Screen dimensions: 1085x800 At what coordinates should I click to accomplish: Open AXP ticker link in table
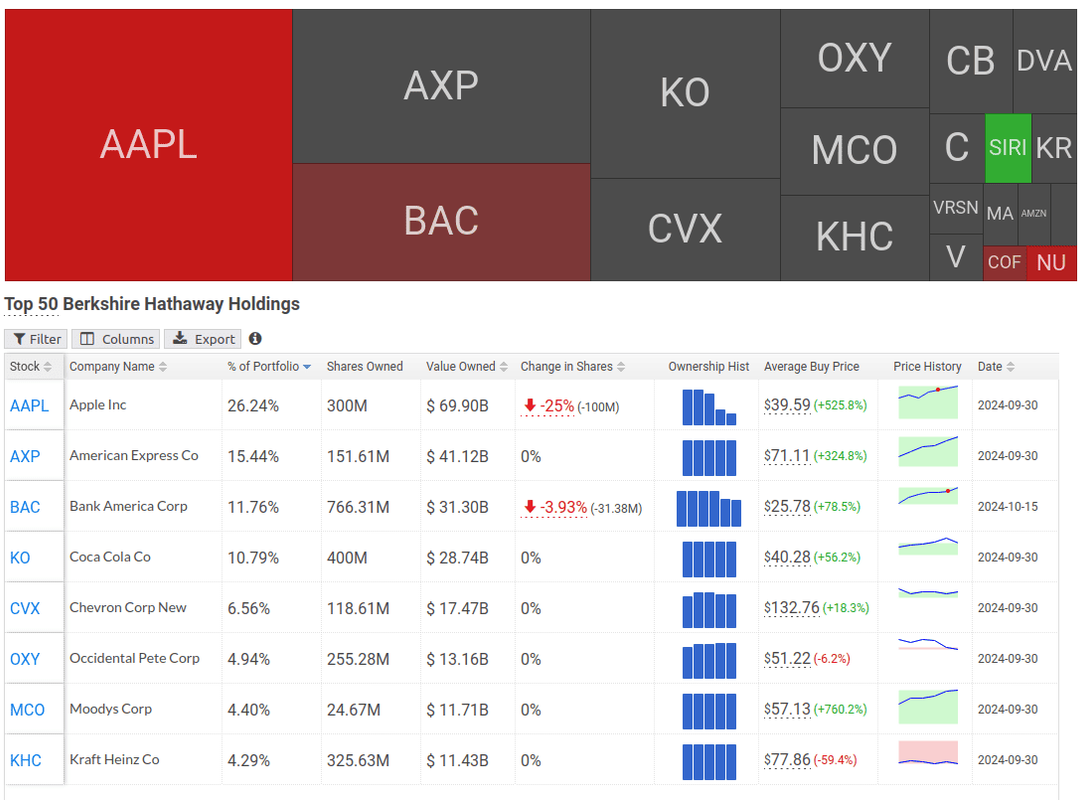point(25,456)
